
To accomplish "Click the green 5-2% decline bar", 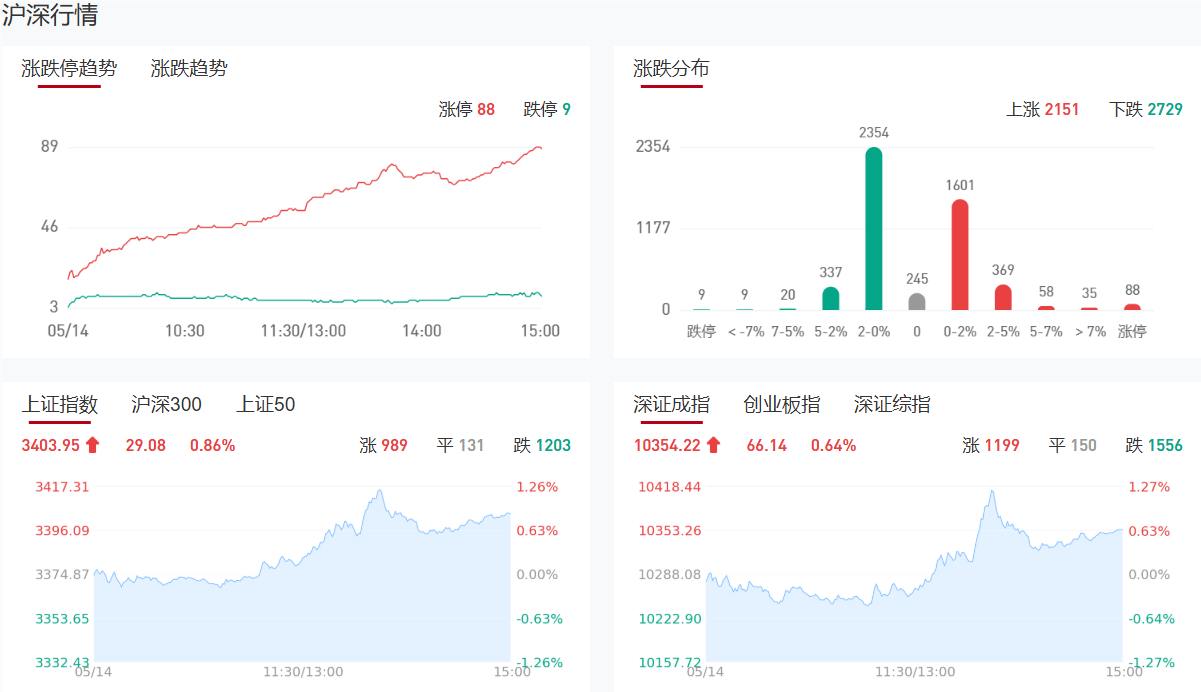I will coord(830,298).
